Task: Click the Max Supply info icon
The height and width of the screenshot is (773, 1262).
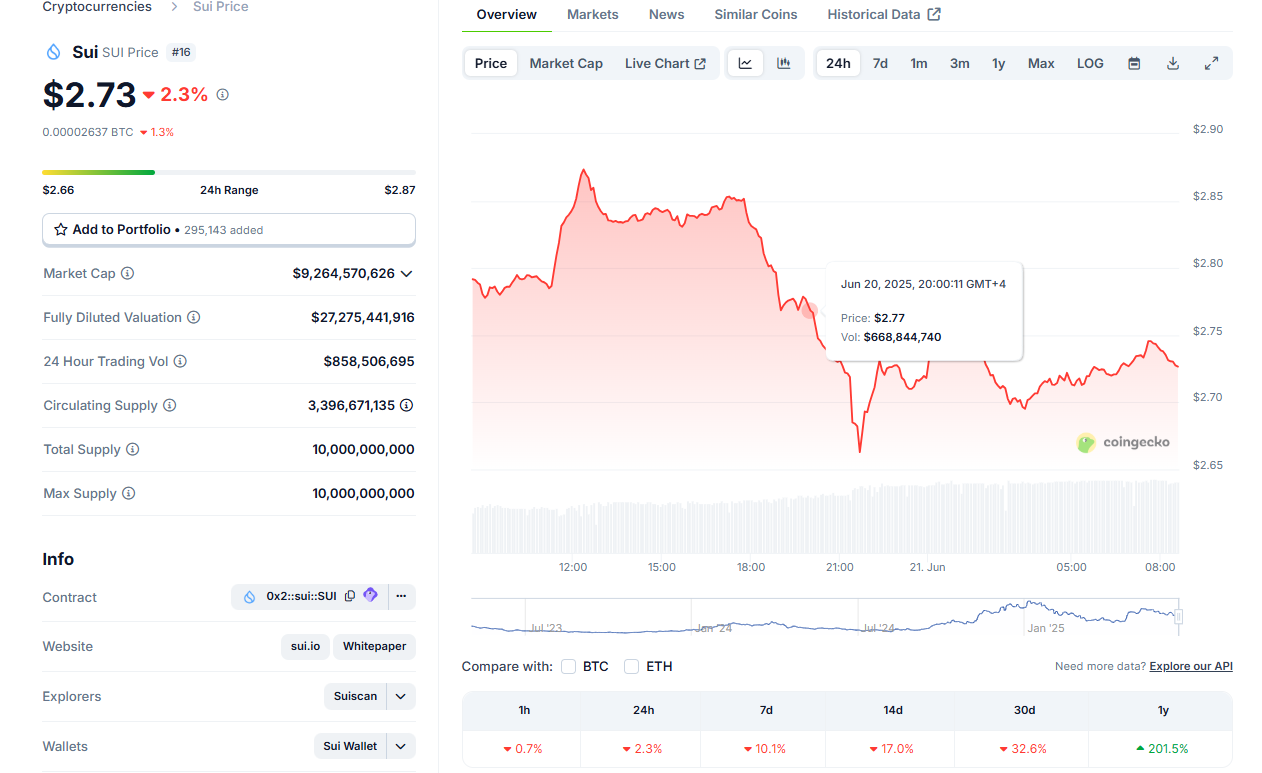Action: click(128, 493)
